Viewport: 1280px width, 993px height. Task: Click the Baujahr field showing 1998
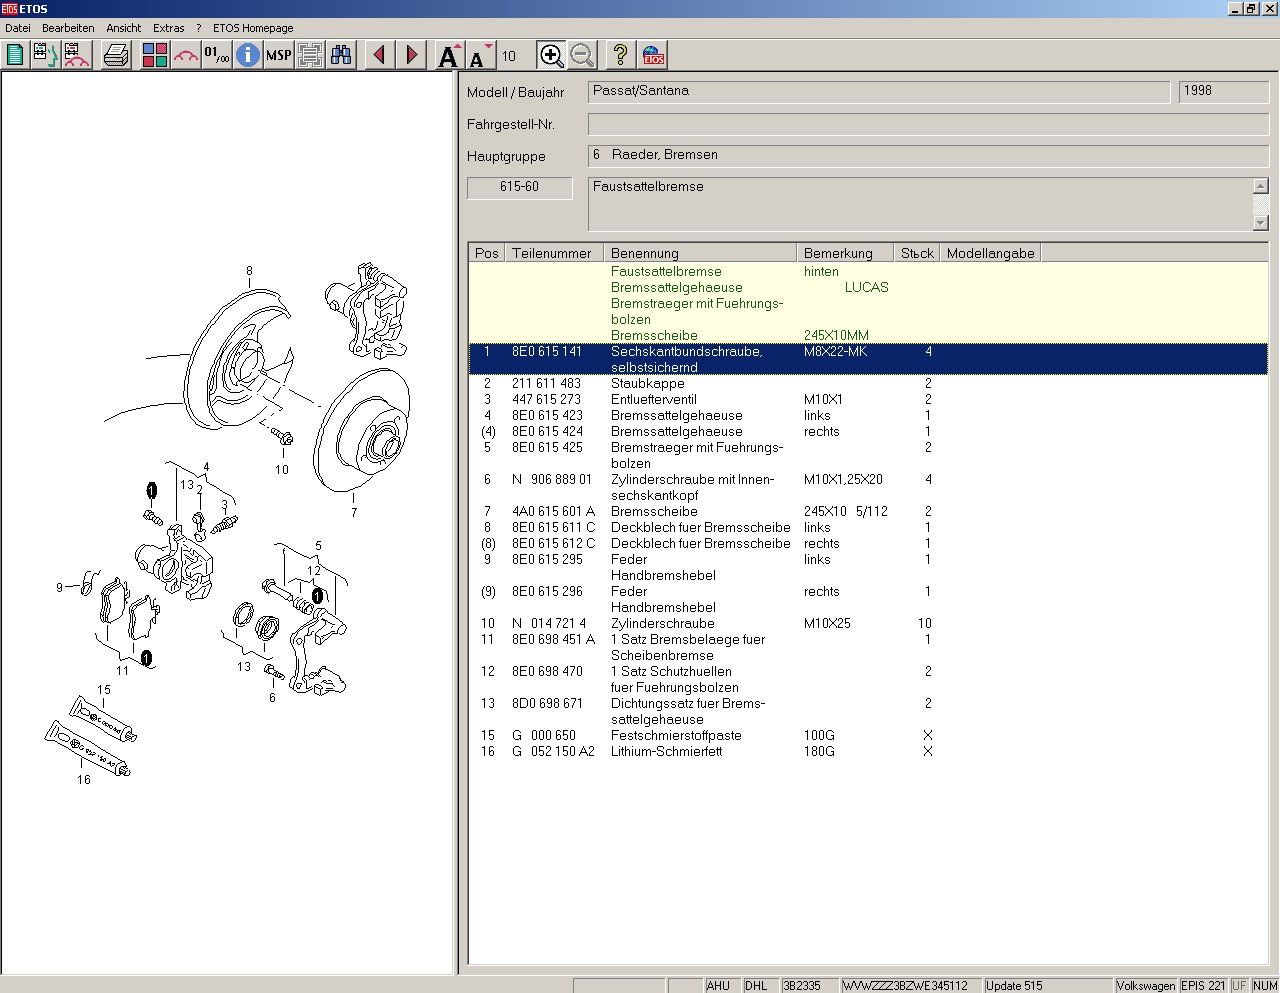tap(1224, 92)
